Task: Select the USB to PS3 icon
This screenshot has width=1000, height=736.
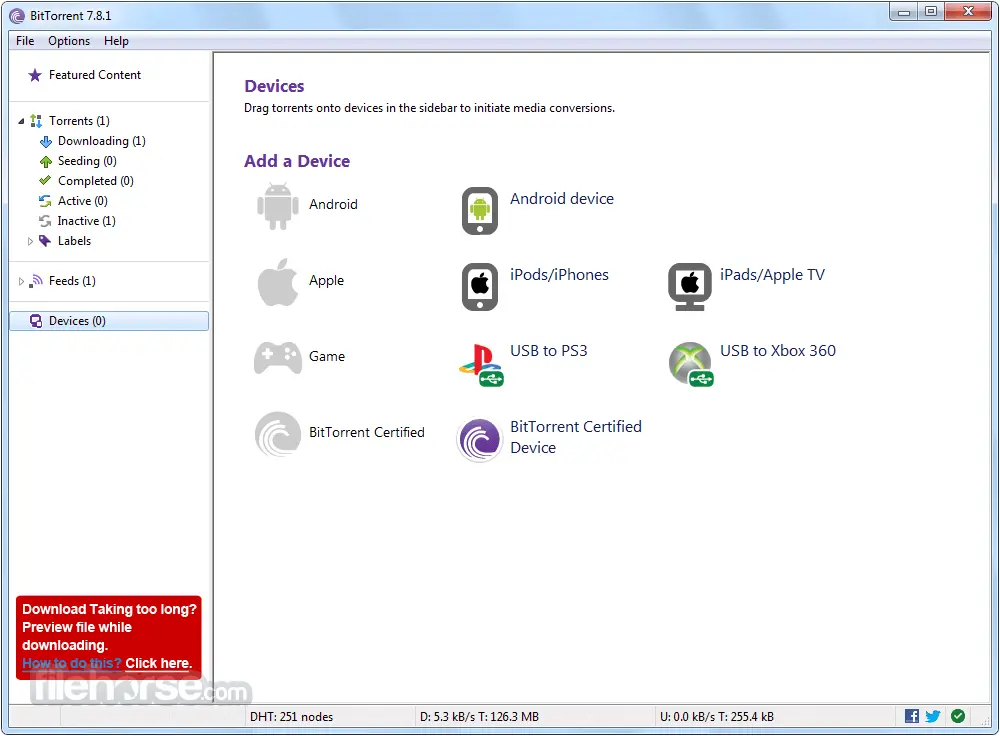Action: pos(480,363)
